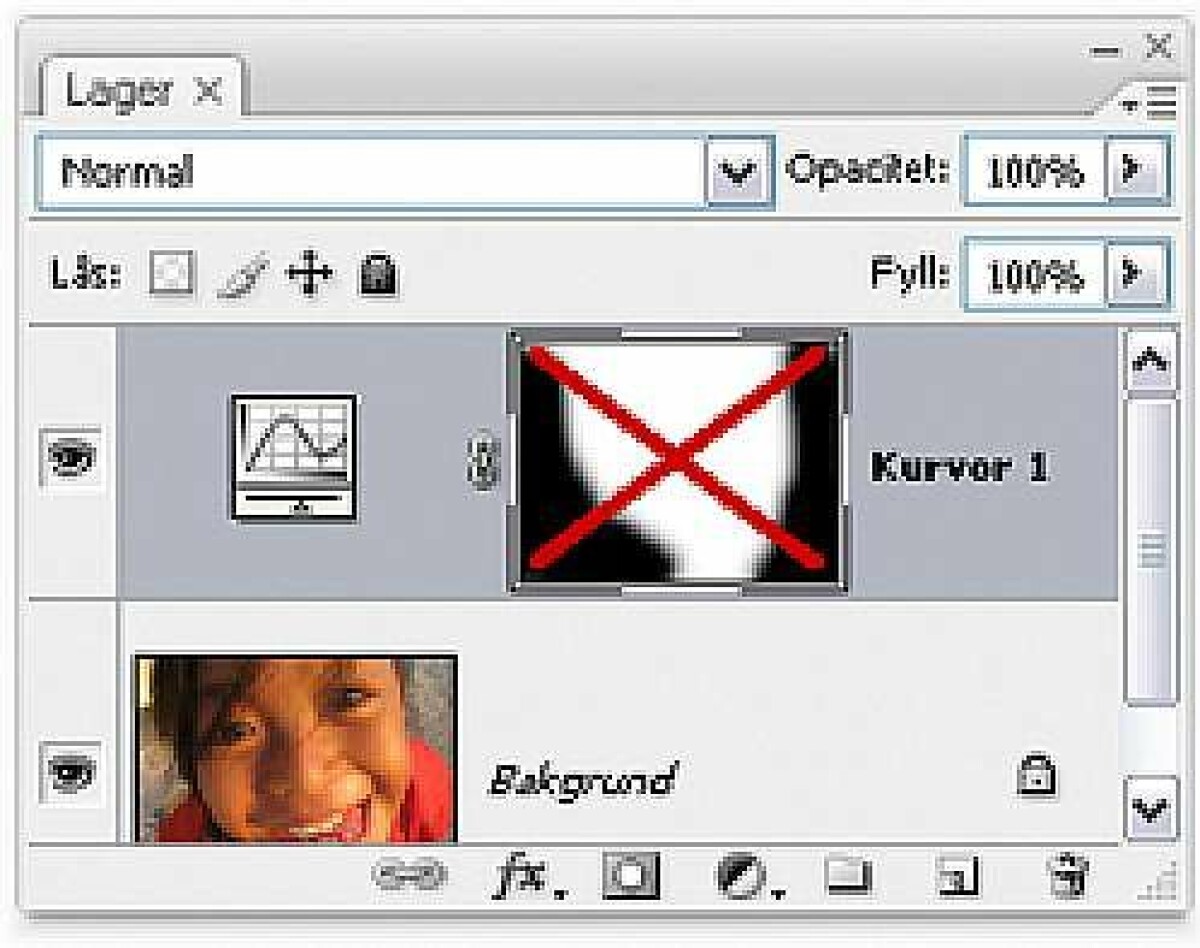This screenshot has height=948, width=1200.
Task: Create a new layer
Action: (x=959, y=878)
